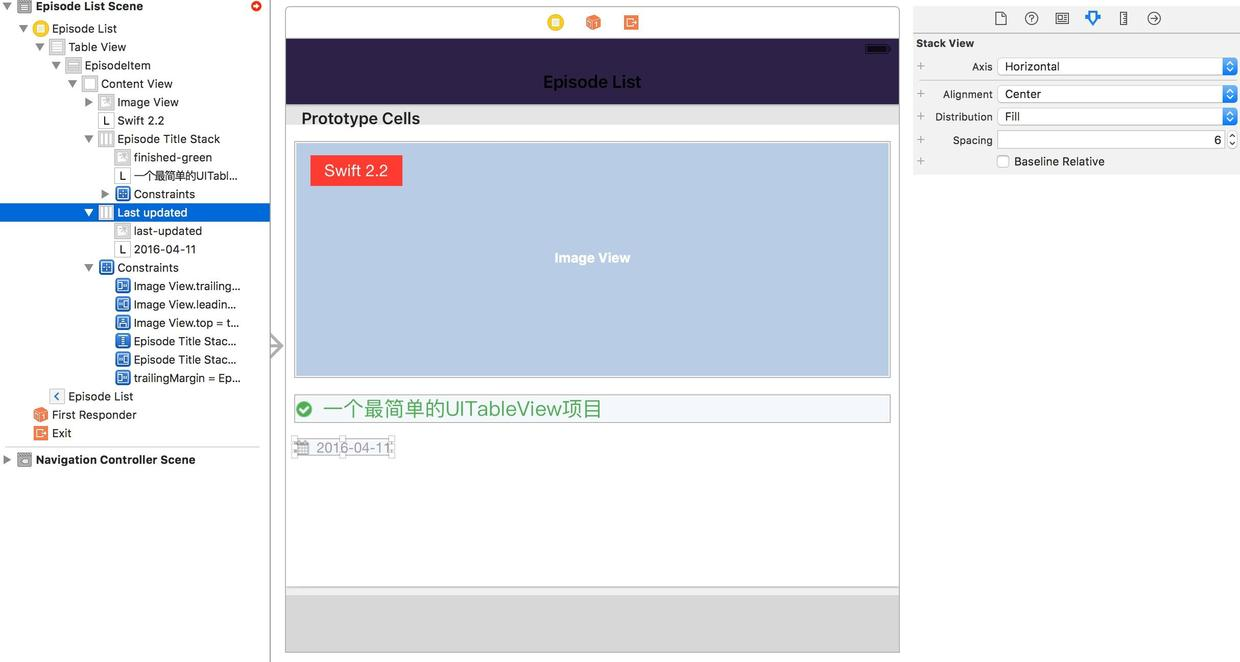The width and height of the screenshot is (1240, 662).
Task: Expand the Navigation Controller Scene triangle
Action: pyautogui.click(x=8, y=460)
